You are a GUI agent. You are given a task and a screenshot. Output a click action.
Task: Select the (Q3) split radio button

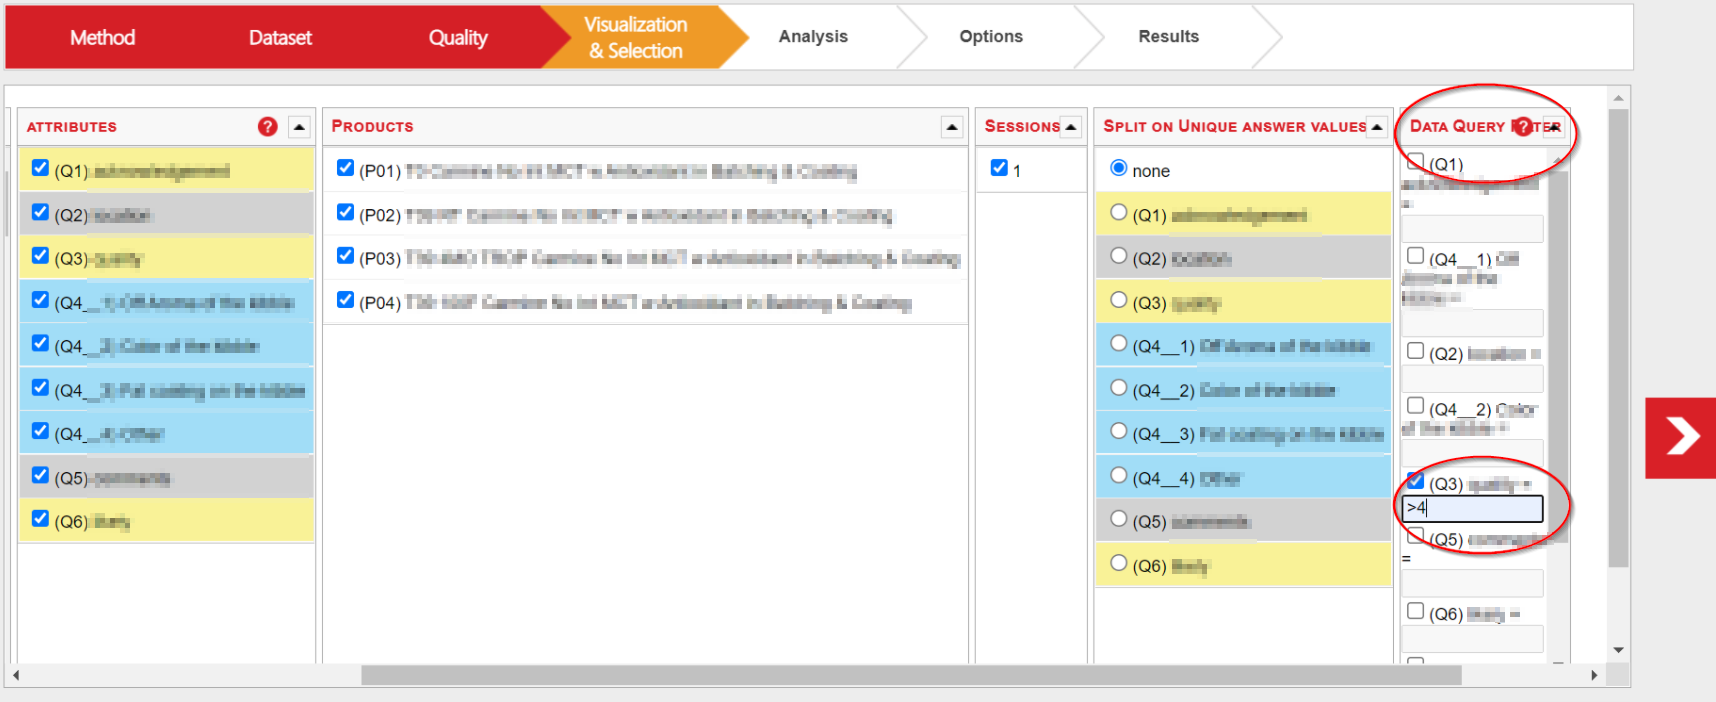point(1118,300)
